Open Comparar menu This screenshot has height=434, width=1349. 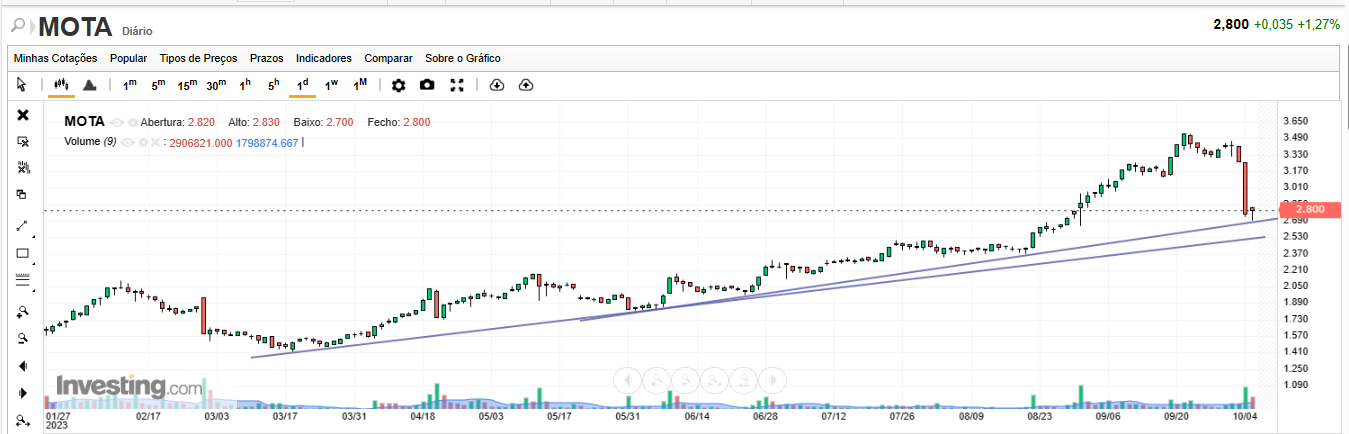[388, 58]
